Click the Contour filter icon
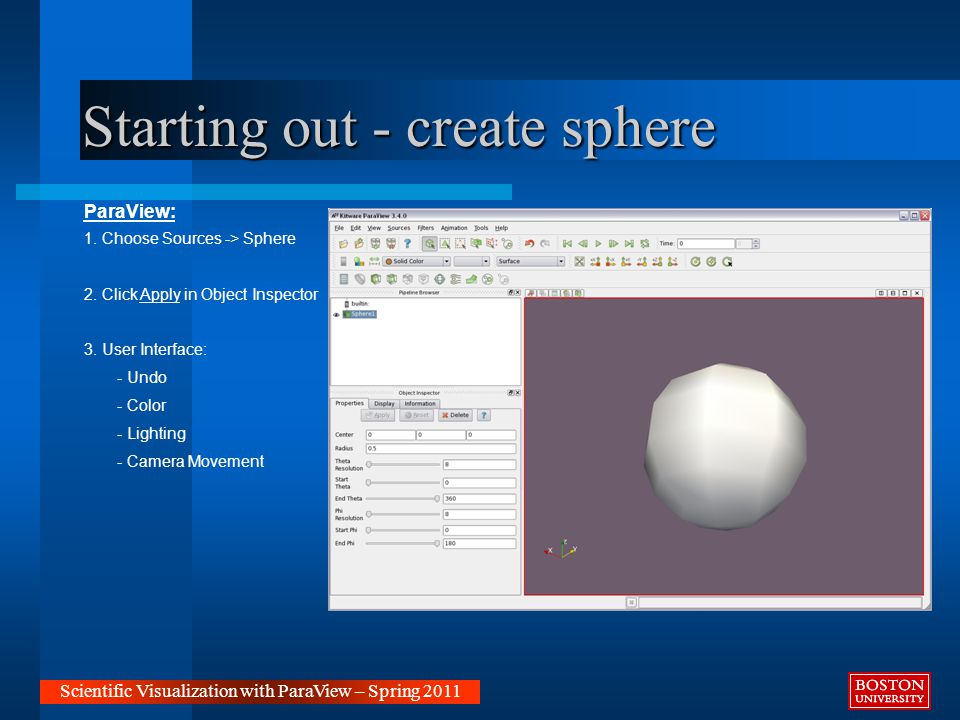960x720 pixels. click(360, 279)
